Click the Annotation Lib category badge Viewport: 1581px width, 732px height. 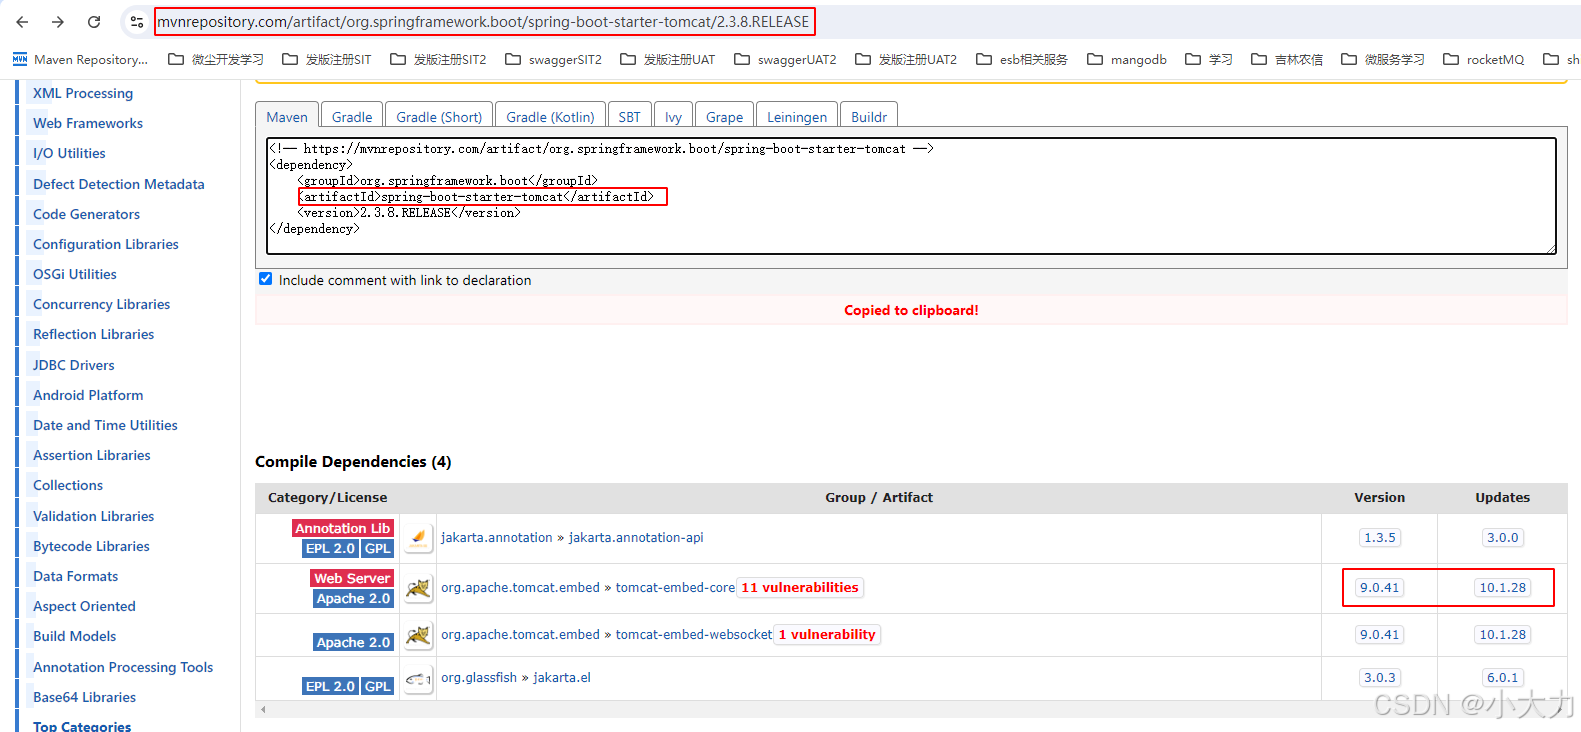(343, 528)
